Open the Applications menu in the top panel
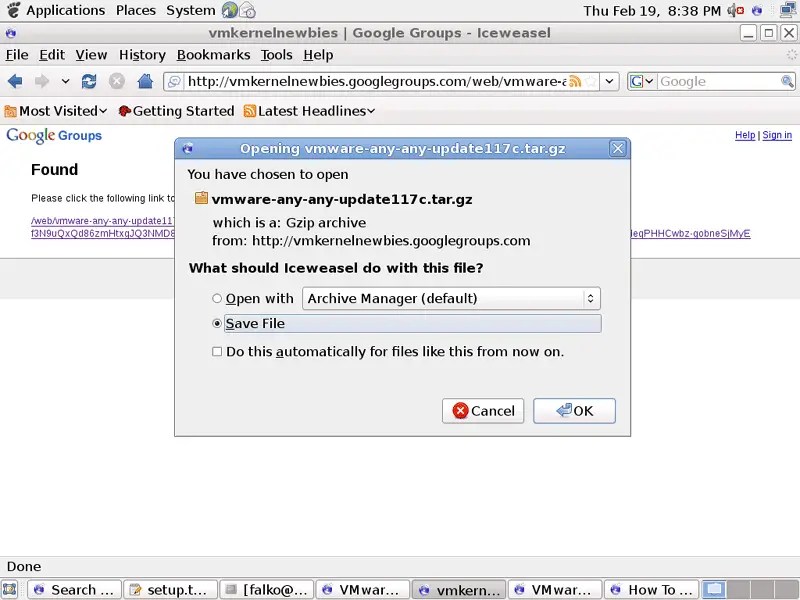The height and width of the screenshot is (600, 800). point(66,10)
